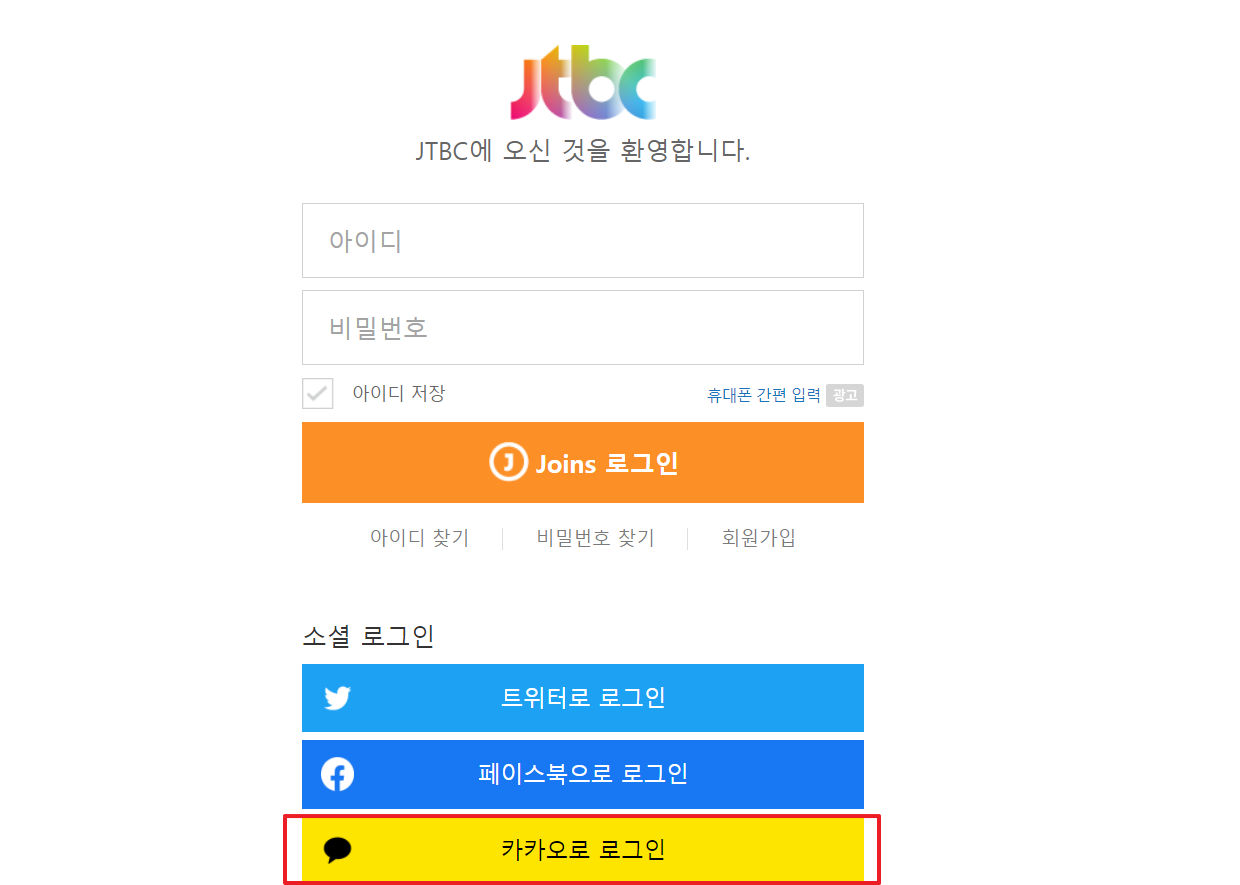Click the KakaoTalk speech bubble icon

pyautogui.click(x=337, y=850)
